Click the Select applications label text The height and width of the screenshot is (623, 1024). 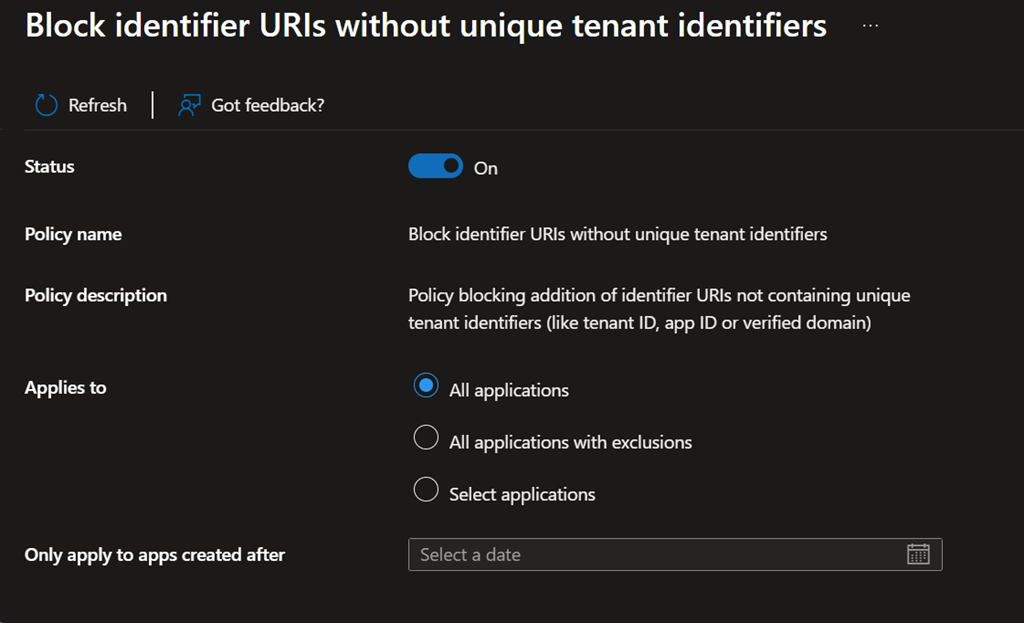[522, 494]
